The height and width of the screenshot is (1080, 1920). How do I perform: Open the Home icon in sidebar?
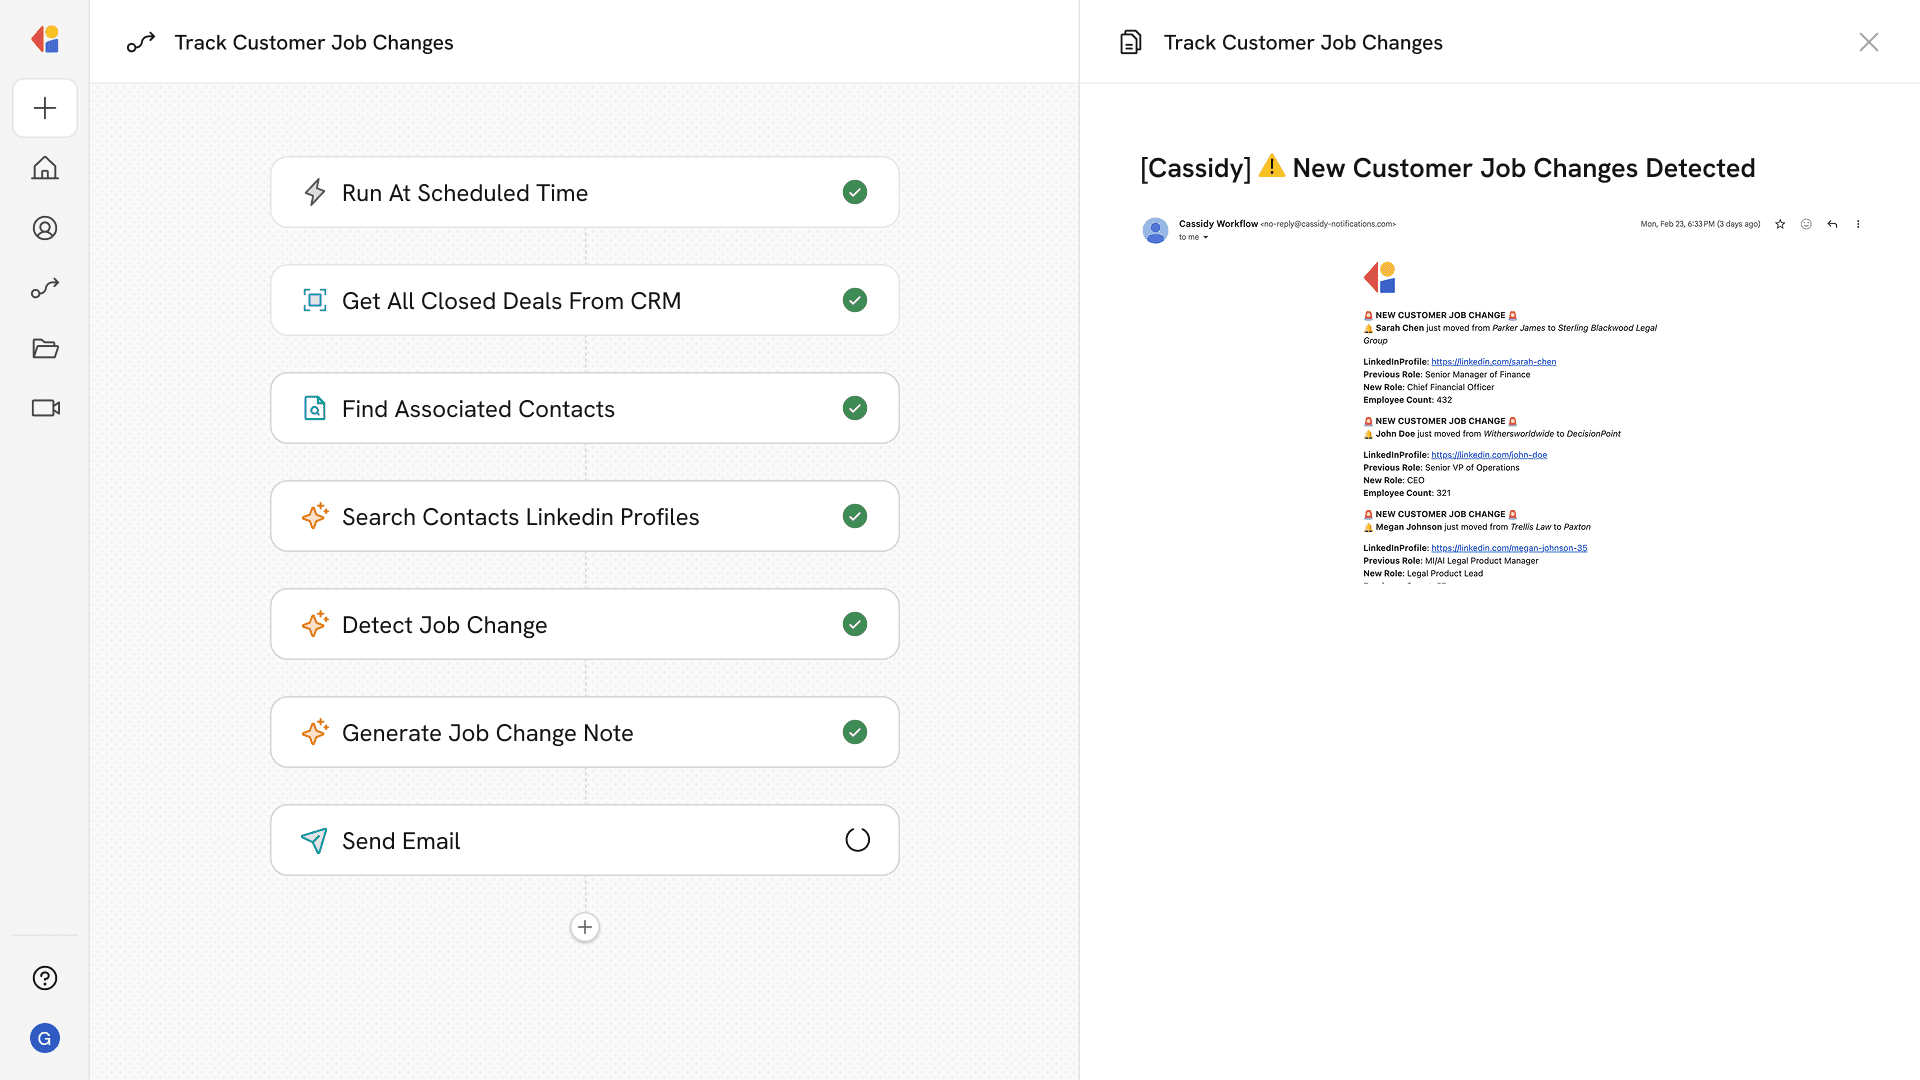coord(45,168)
